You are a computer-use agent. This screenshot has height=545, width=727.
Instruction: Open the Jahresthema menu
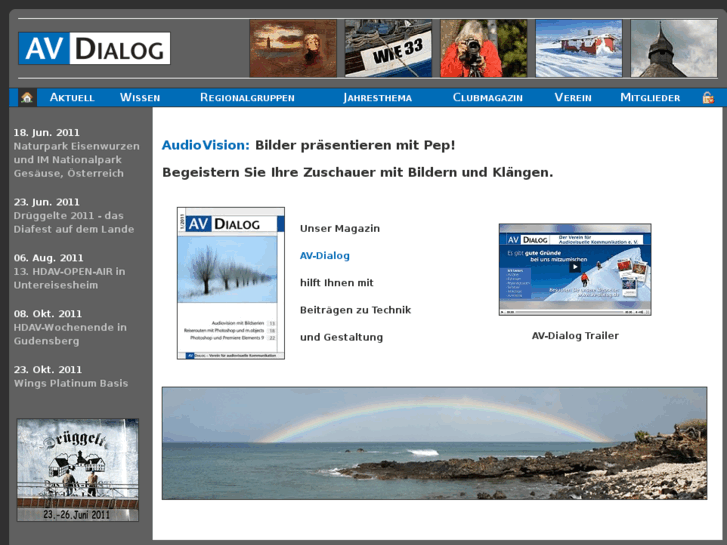point(377,97)
